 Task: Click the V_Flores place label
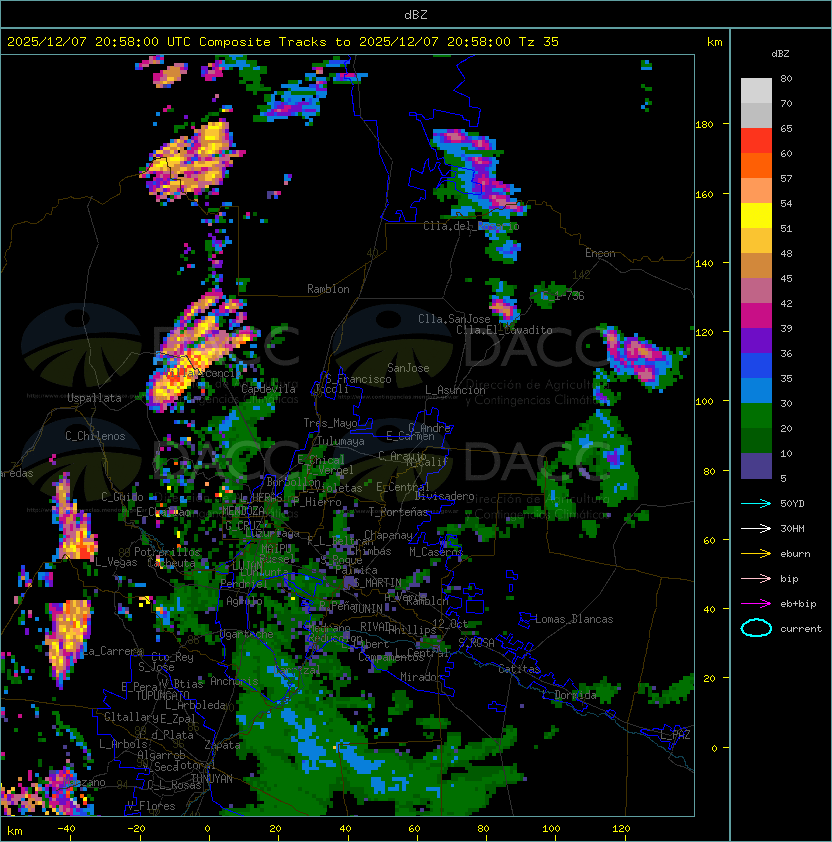click(x=151, y=806)
